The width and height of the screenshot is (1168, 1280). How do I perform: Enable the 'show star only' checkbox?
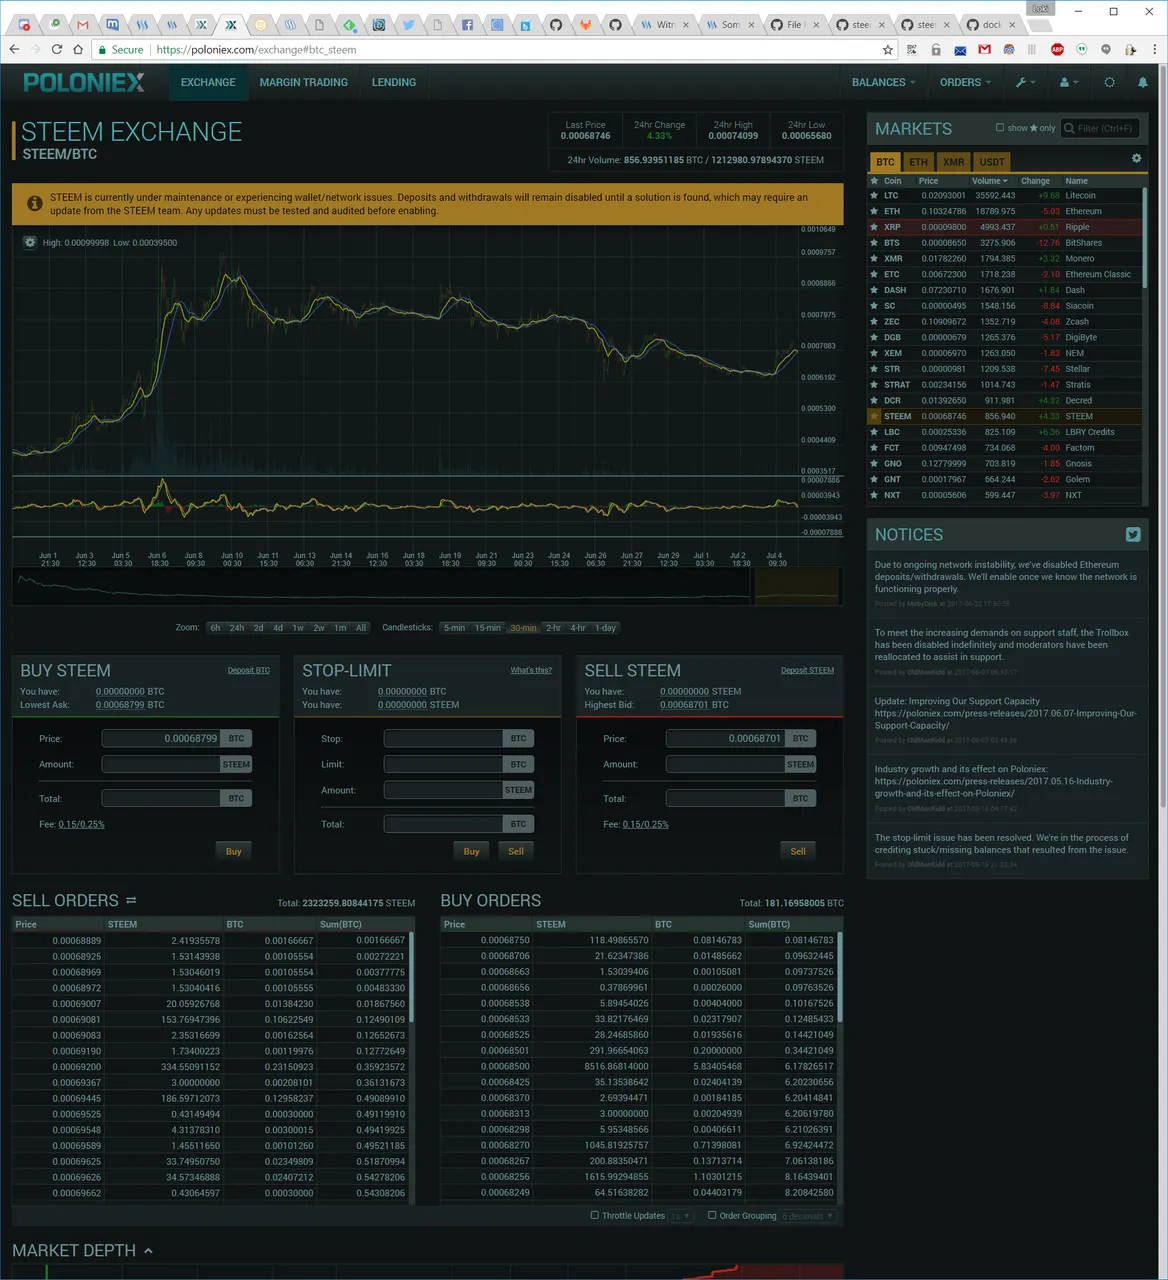point(1000,128)
